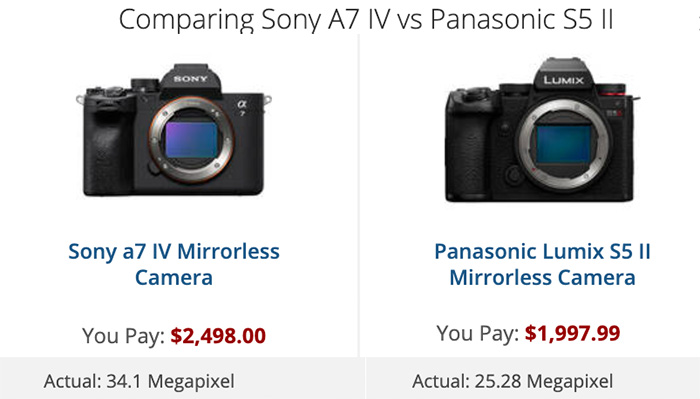Click the You Pay label under Sony camera

coord(124,336)
